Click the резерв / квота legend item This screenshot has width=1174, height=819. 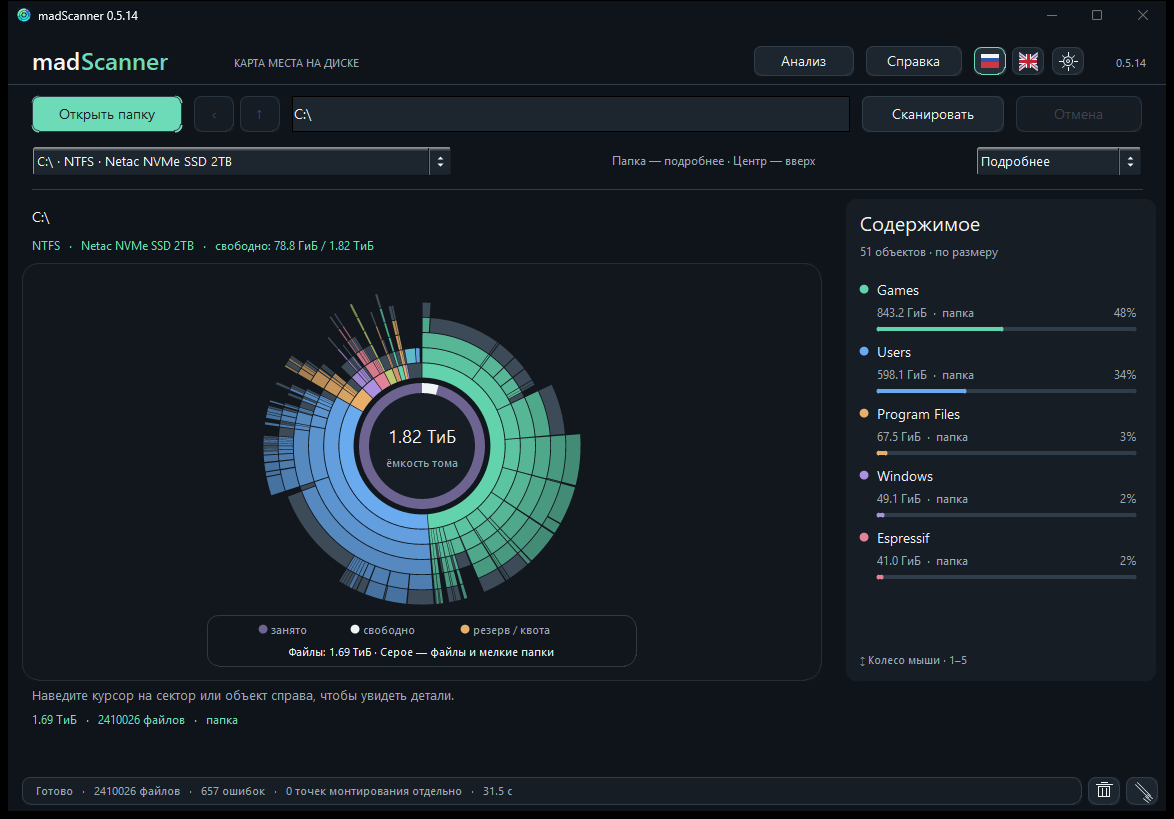point(505,630)
